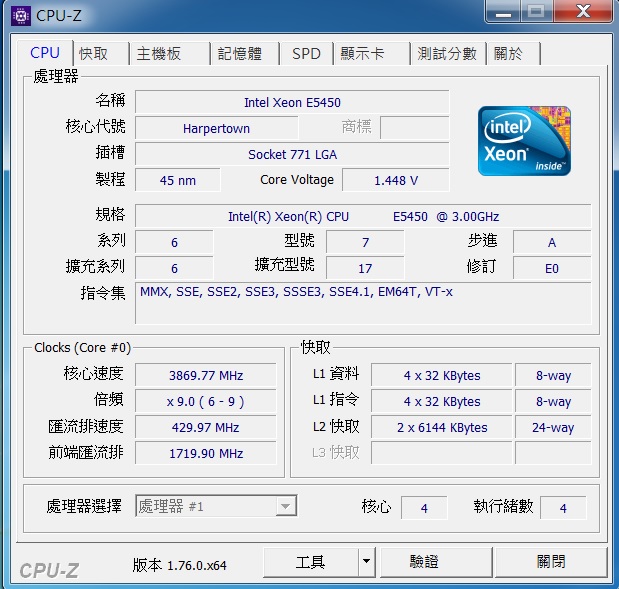Click the 修訂 value E0
This screenshot has height=589, width=619.
pos(552,268)
